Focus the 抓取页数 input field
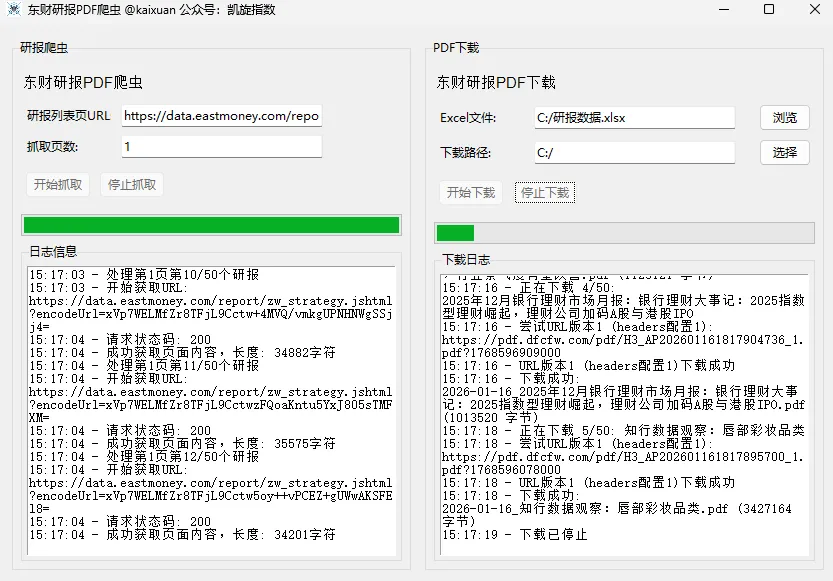Viewport: 833px width, 581px height. click(x=222, y=147)
